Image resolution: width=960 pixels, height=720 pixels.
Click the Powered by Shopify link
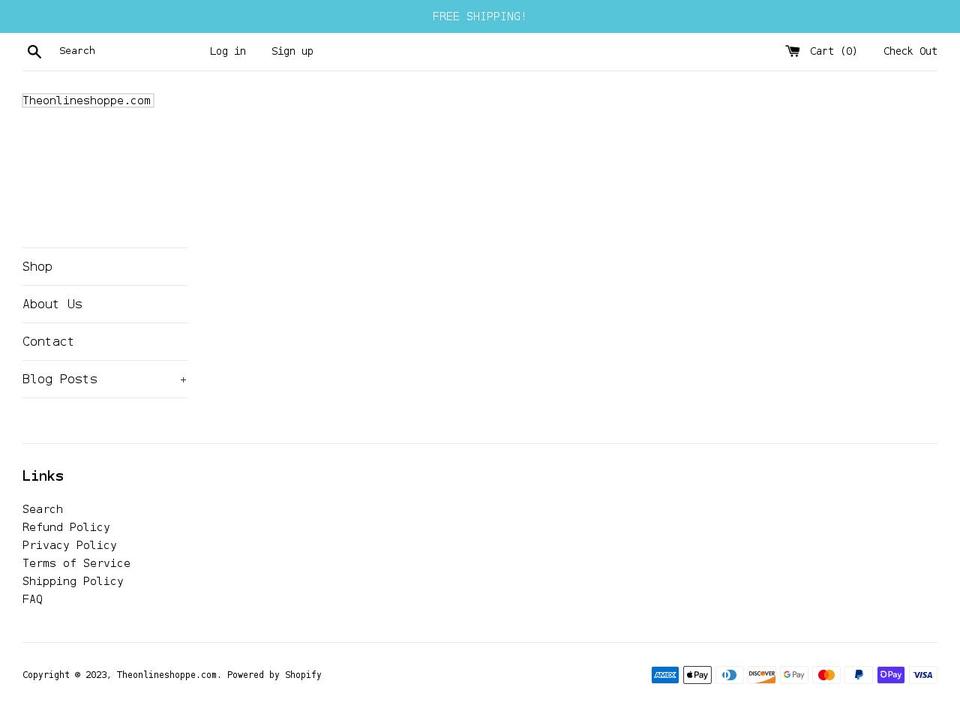[274, 675]
